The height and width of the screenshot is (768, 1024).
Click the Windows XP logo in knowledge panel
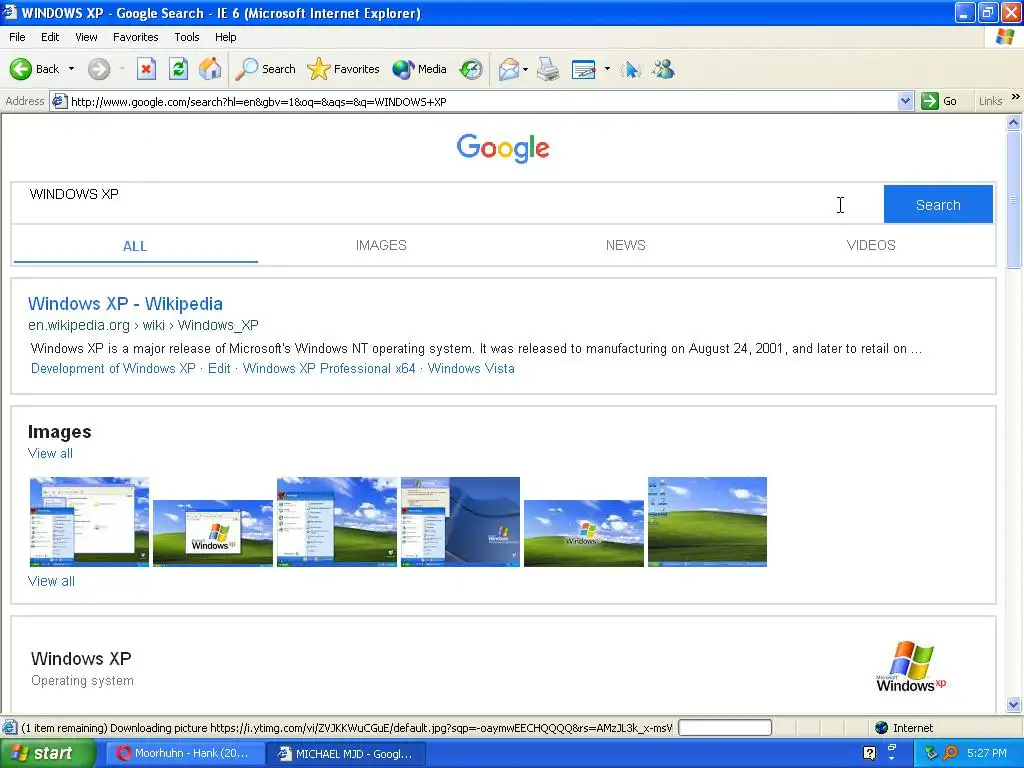(x=911, y=666)
